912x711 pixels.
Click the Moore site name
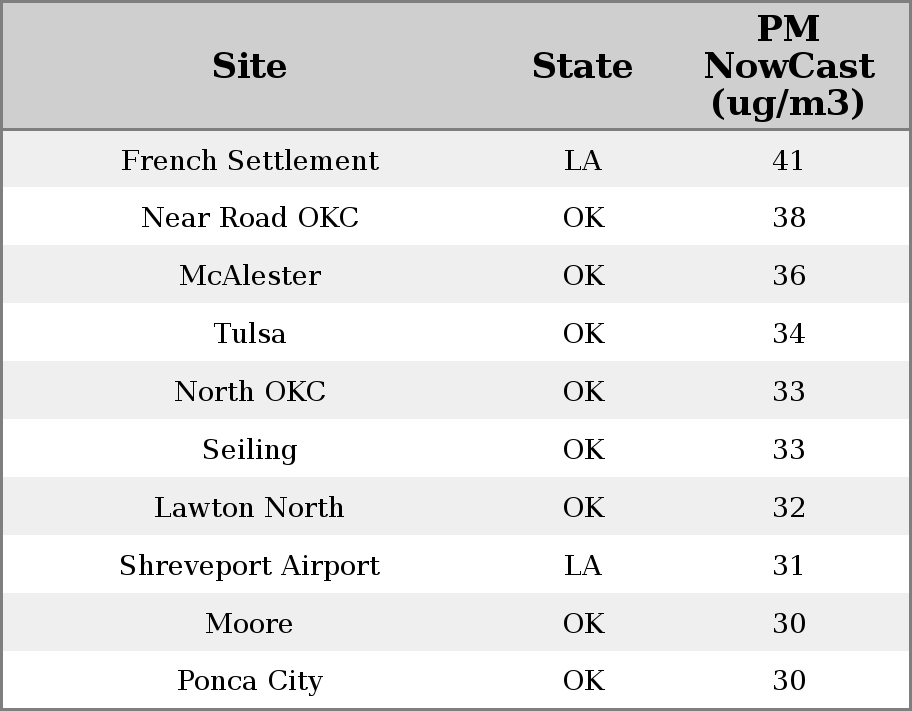click(x=250, y=624)
